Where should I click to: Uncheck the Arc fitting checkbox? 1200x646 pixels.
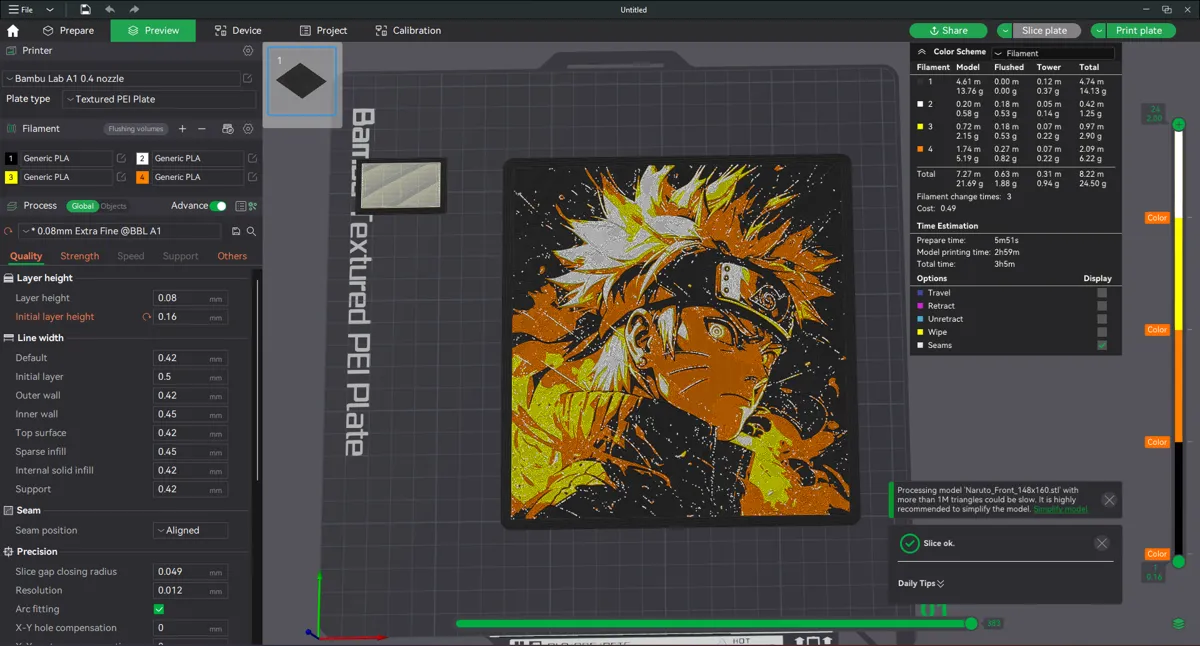point(159,609)
